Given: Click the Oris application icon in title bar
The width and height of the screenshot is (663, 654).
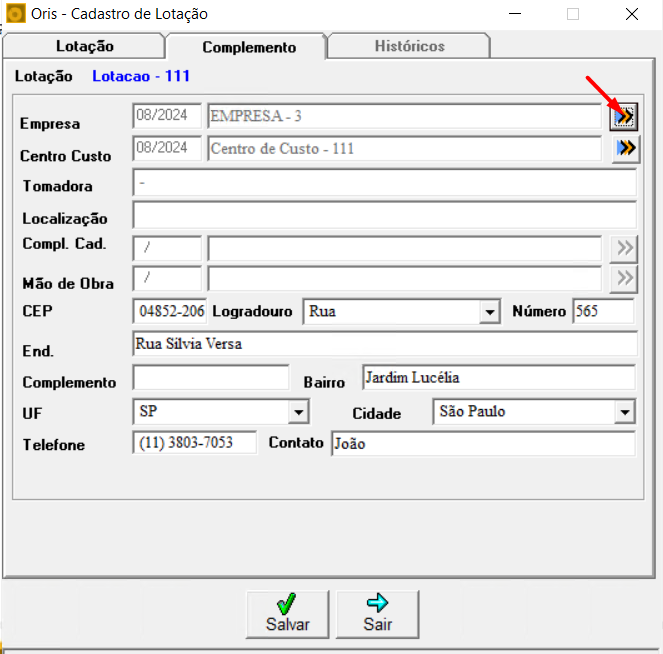Looking at the screenshot, I should [x=15, y=14].
